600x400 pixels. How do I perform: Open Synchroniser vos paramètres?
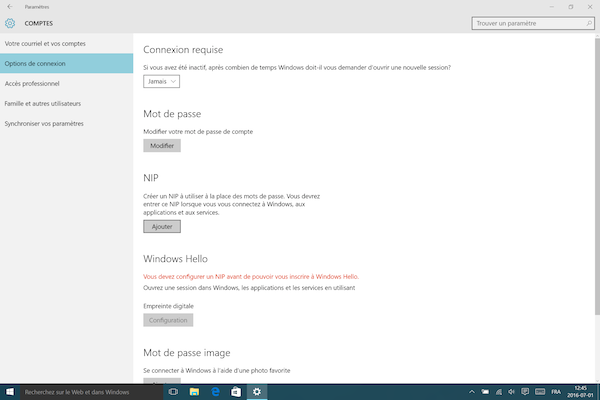pos(67,124)
